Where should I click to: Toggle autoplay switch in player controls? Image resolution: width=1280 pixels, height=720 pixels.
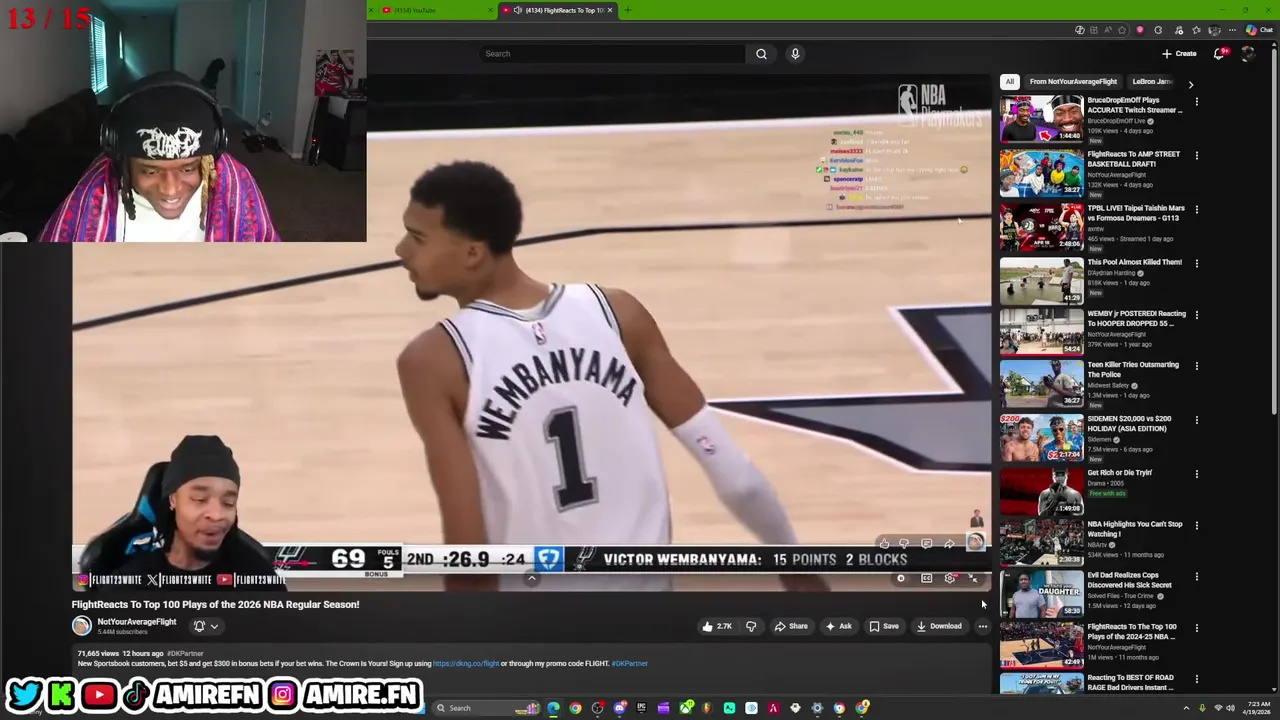(x=900, y=579)
